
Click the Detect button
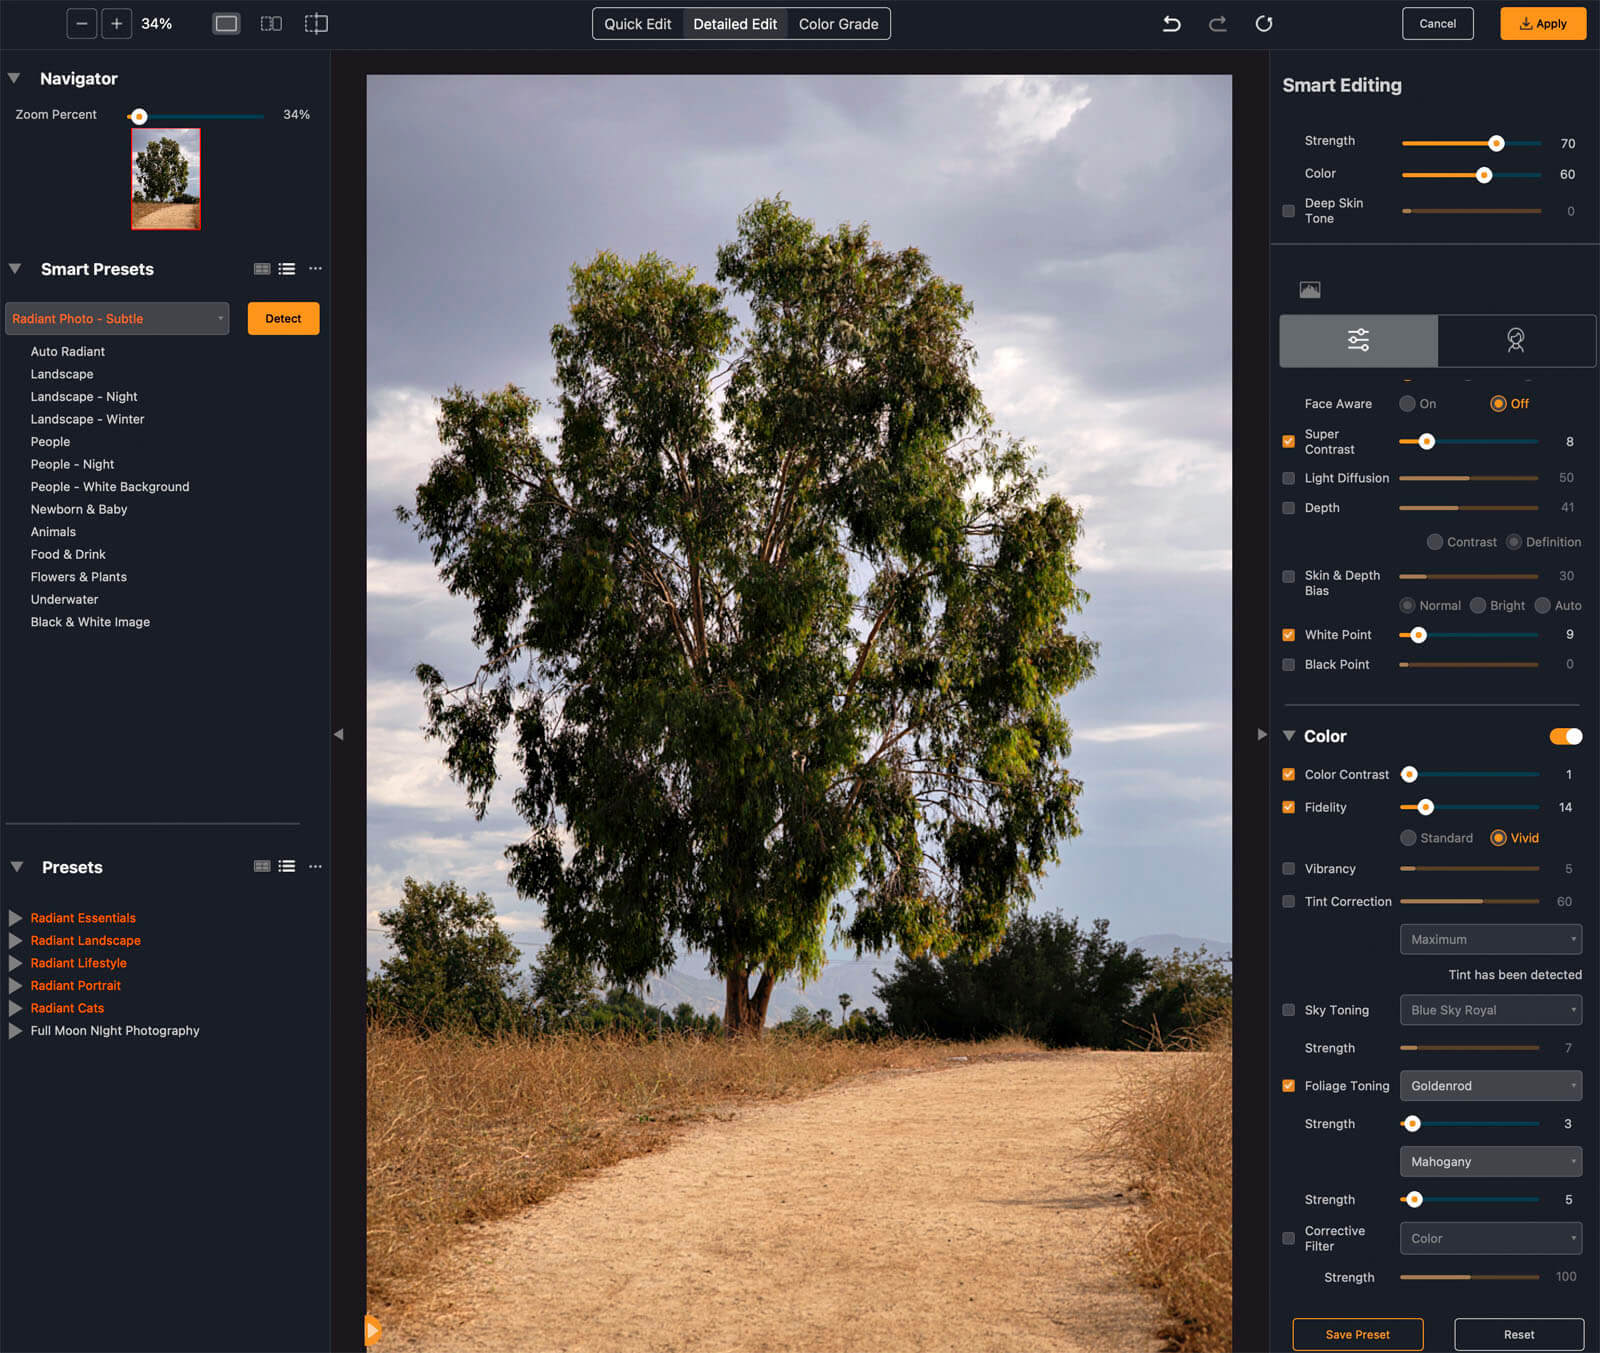(283, 319)
